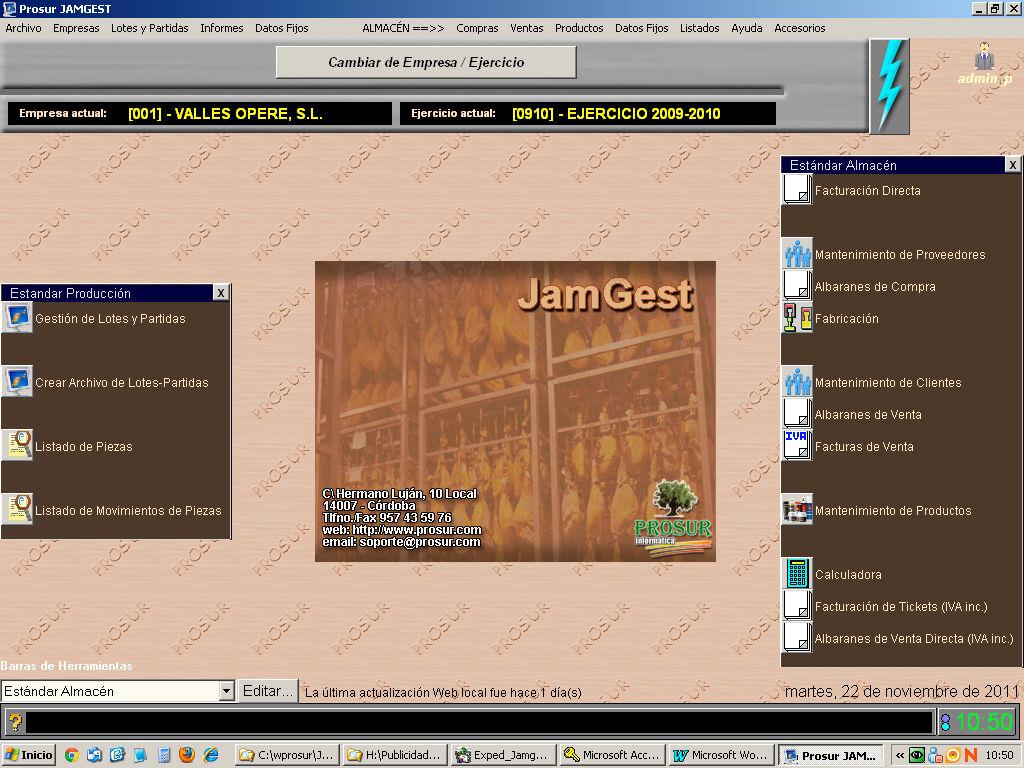Close the Estandar Producción panel

tap(221, 293)
